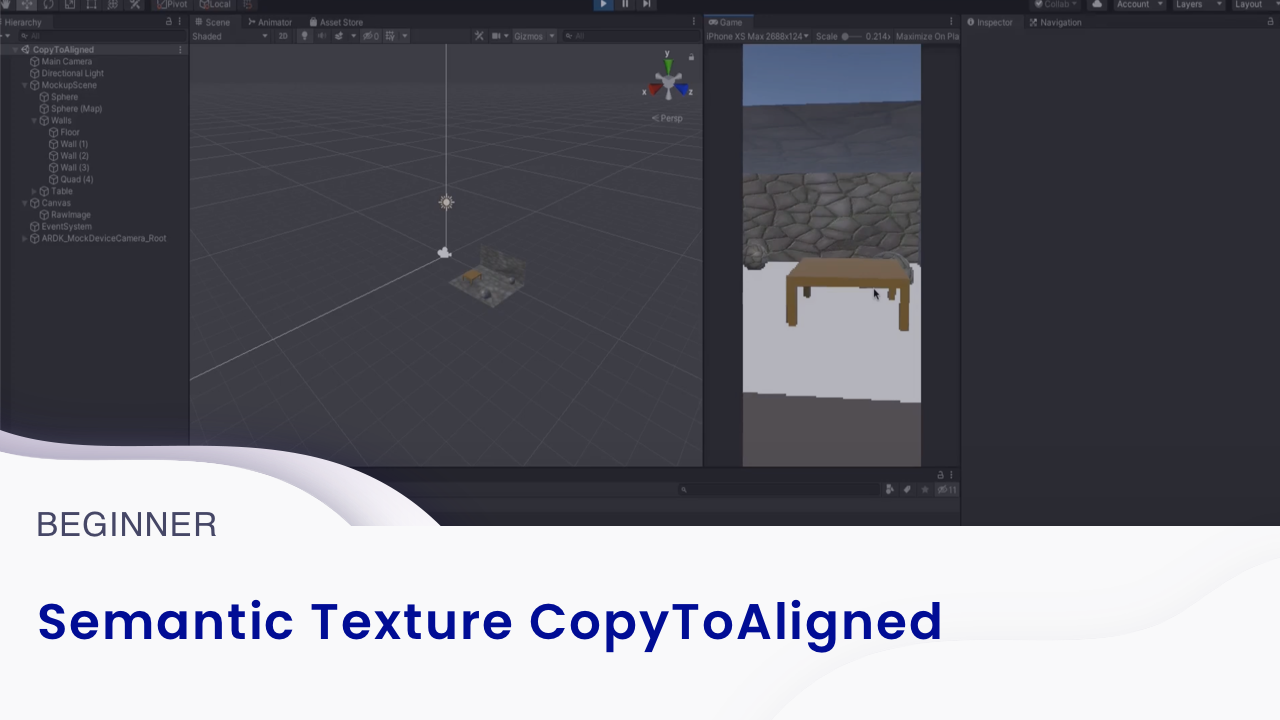Screen dimensions: 1280x720
Task: Select the Rect transform tool
Action: pos(92,4)
